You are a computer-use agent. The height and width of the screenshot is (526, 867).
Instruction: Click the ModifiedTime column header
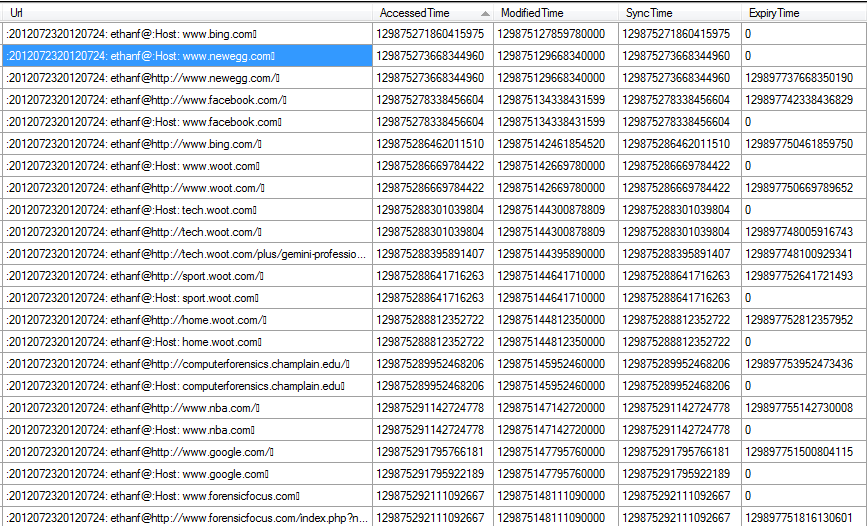click(x=556, y=13)
